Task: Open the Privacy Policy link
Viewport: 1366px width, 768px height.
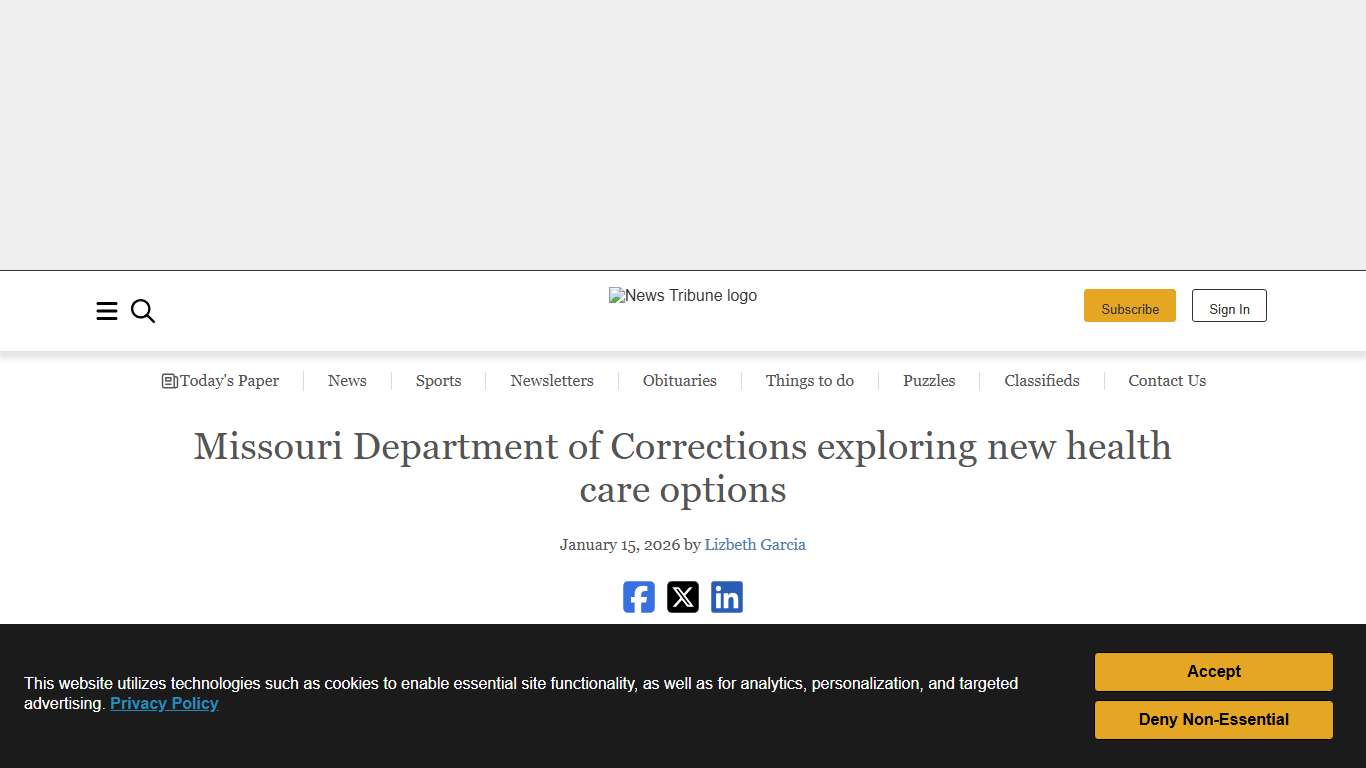Action: pos(164,703)
